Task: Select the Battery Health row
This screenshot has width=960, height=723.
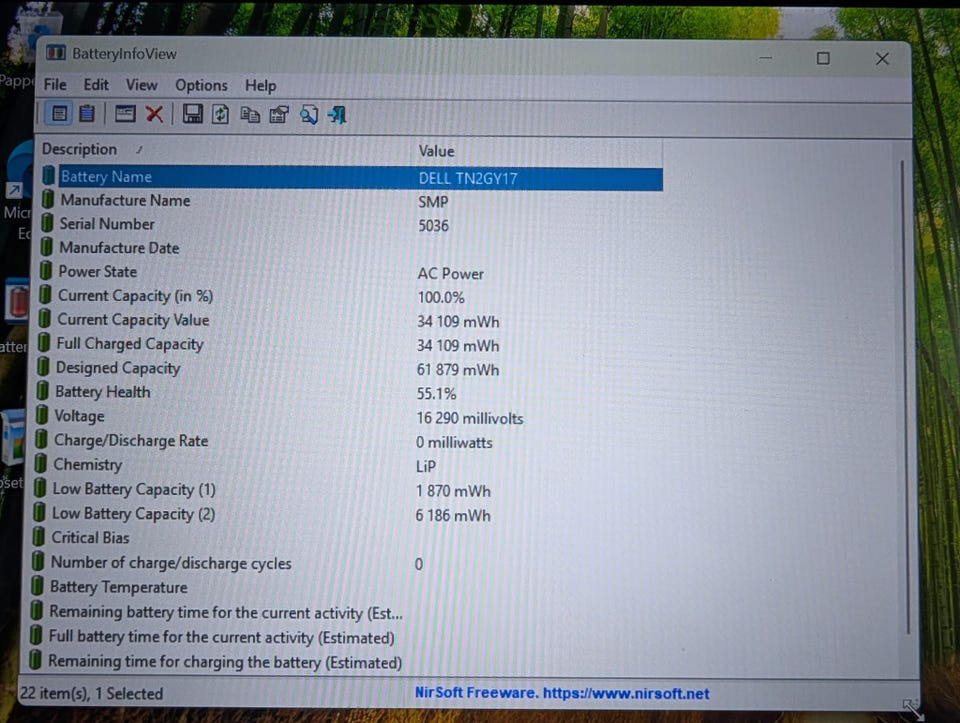Action: point(349,392)
